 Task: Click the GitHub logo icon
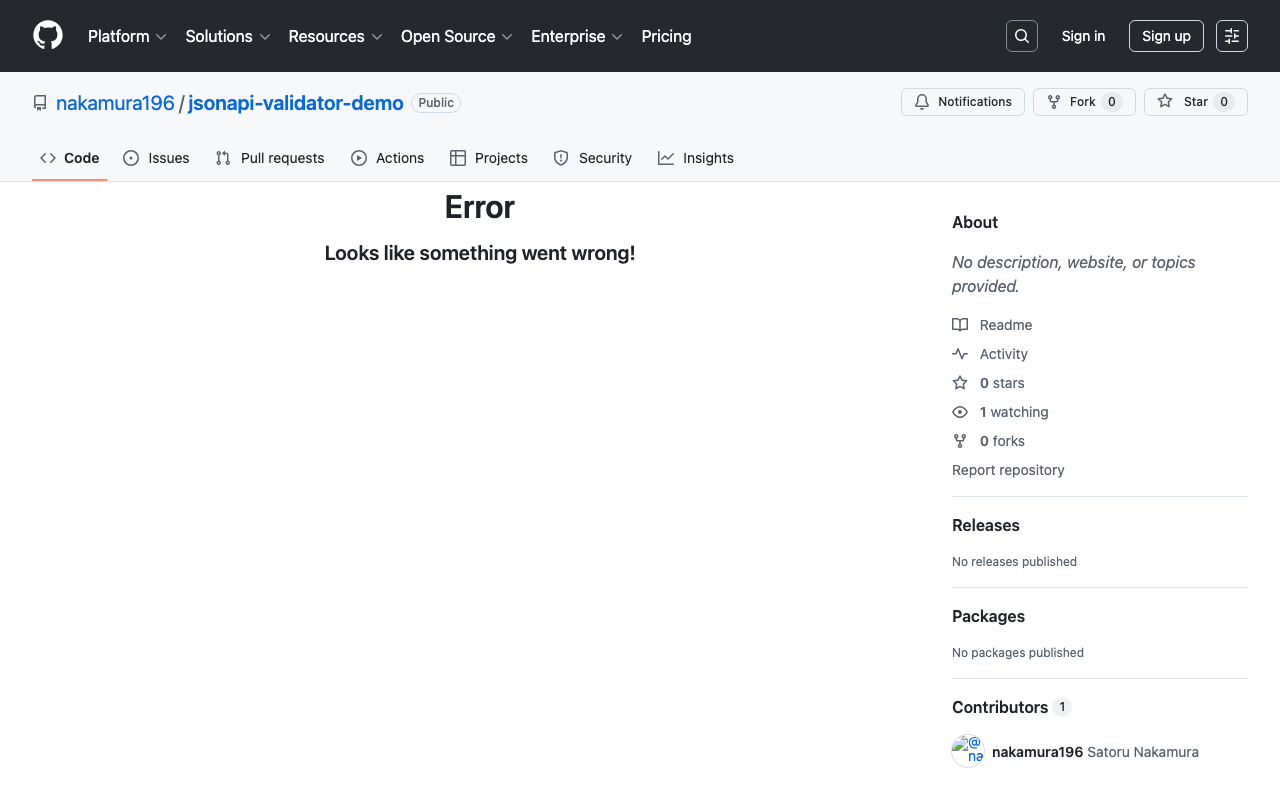[48, 36]
